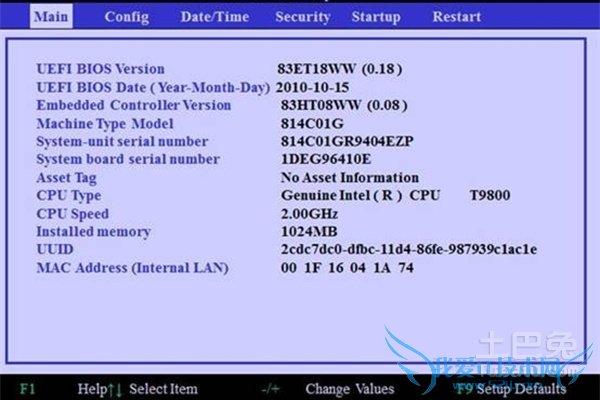Screen dimensions: 600x400
Task: Click the UEFI BIOS Version label
Action: click(100, 69)
